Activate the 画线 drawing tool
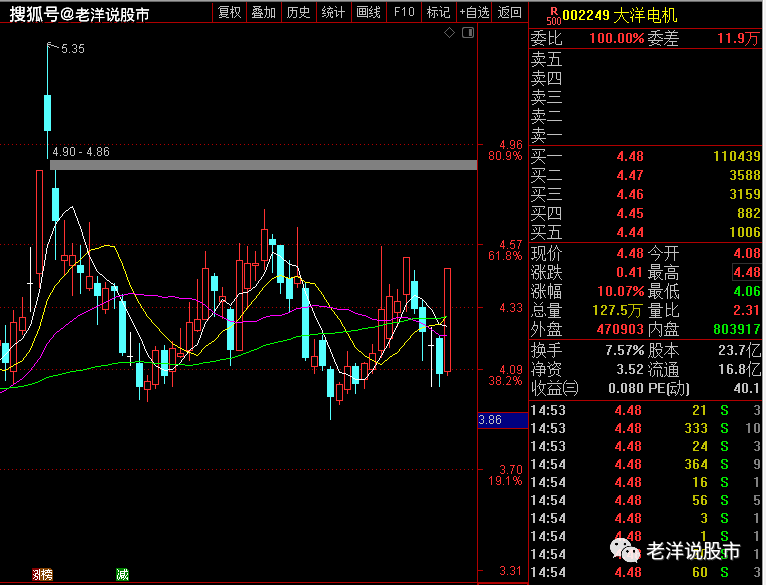 [368, 12]
